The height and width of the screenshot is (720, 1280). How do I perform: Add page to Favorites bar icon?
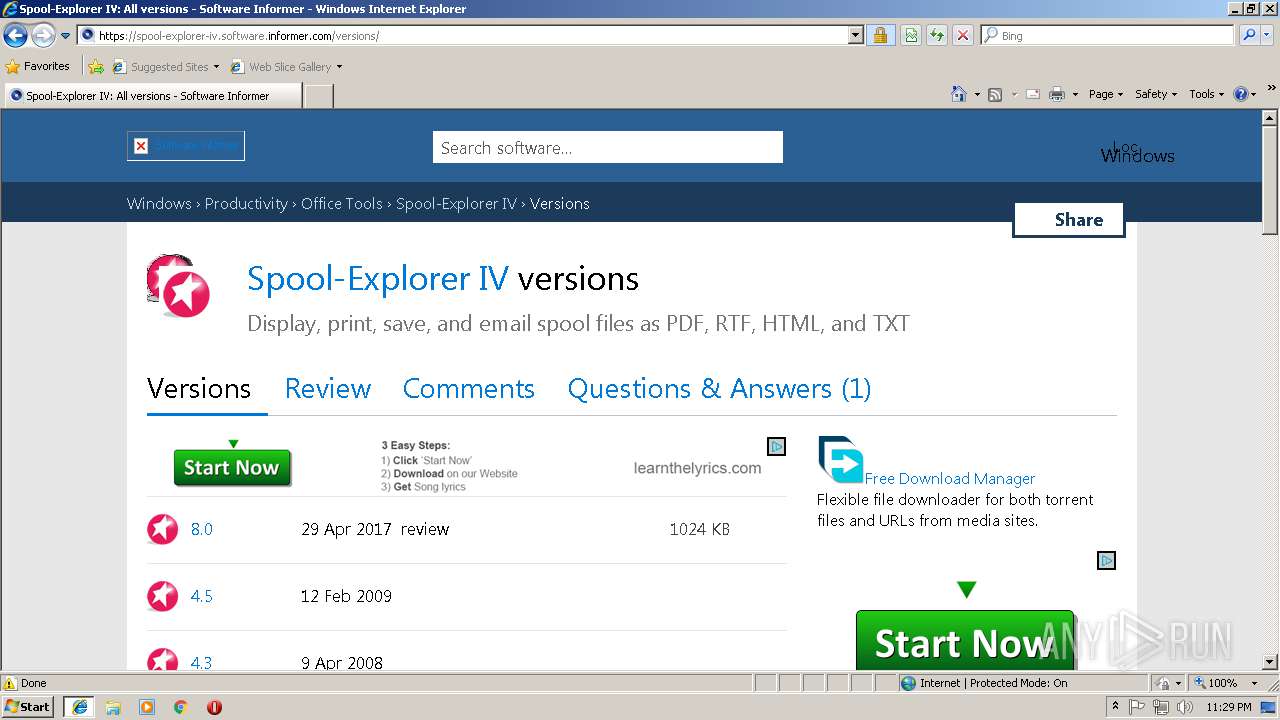[96, 67]
